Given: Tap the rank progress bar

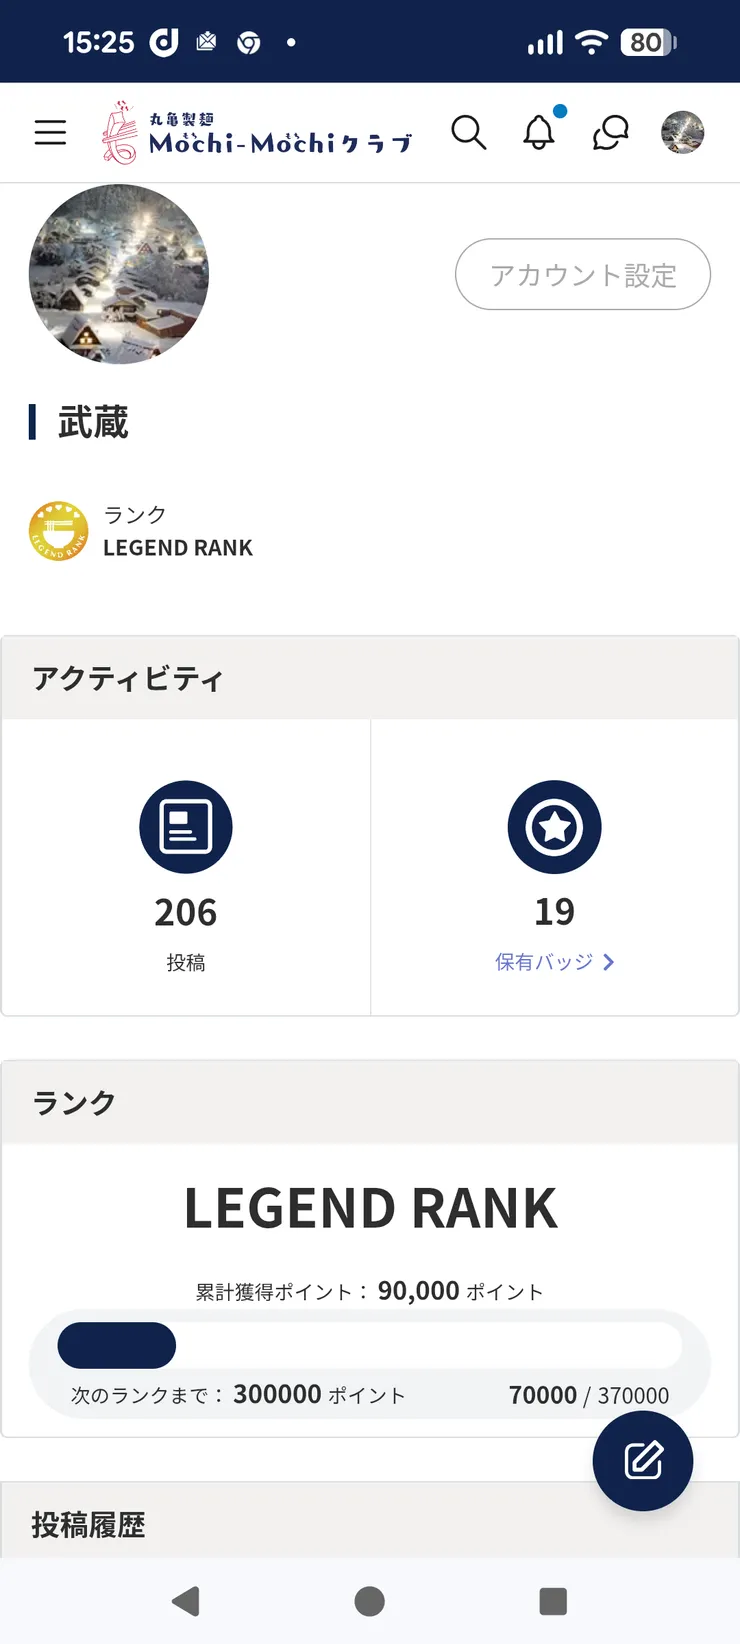Looking at the screenshot, I should (x=370, y=1345).
